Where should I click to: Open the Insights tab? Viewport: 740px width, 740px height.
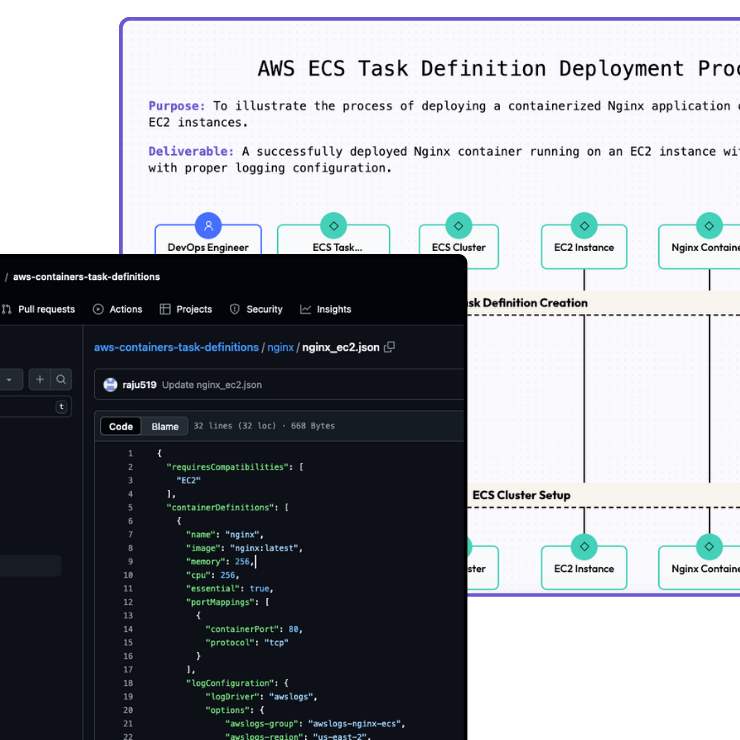point(326,309)
